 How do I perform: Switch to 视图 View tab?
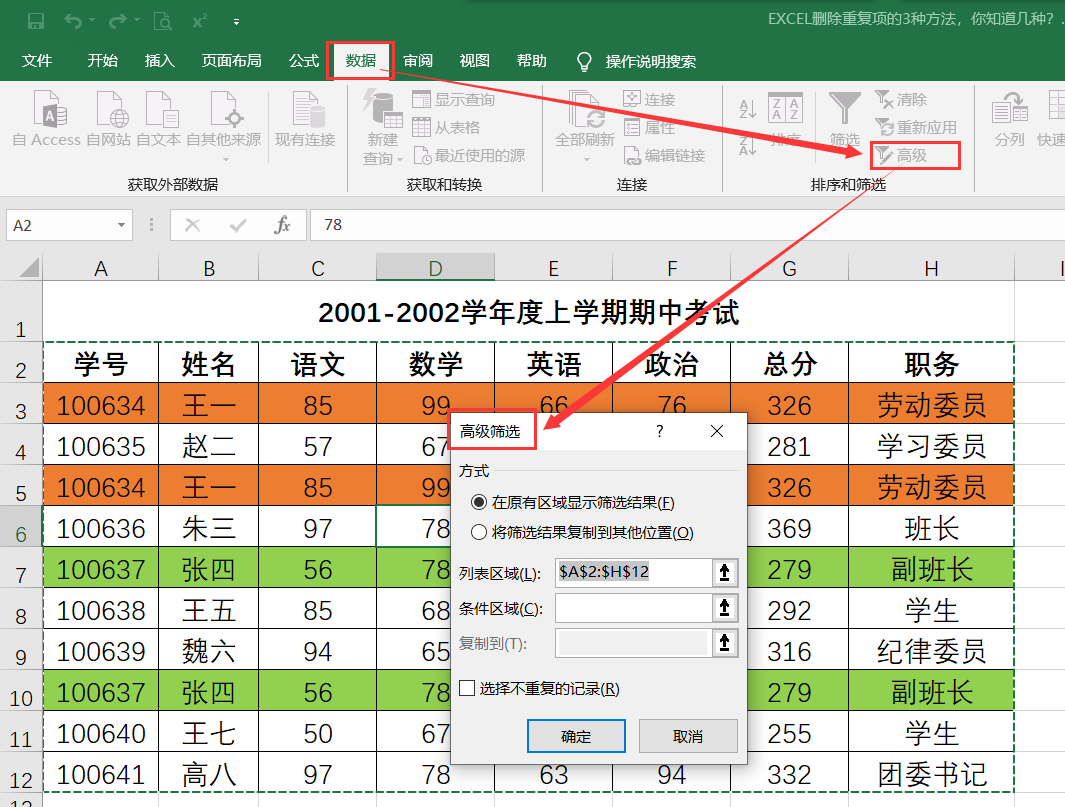click(475, 60)
